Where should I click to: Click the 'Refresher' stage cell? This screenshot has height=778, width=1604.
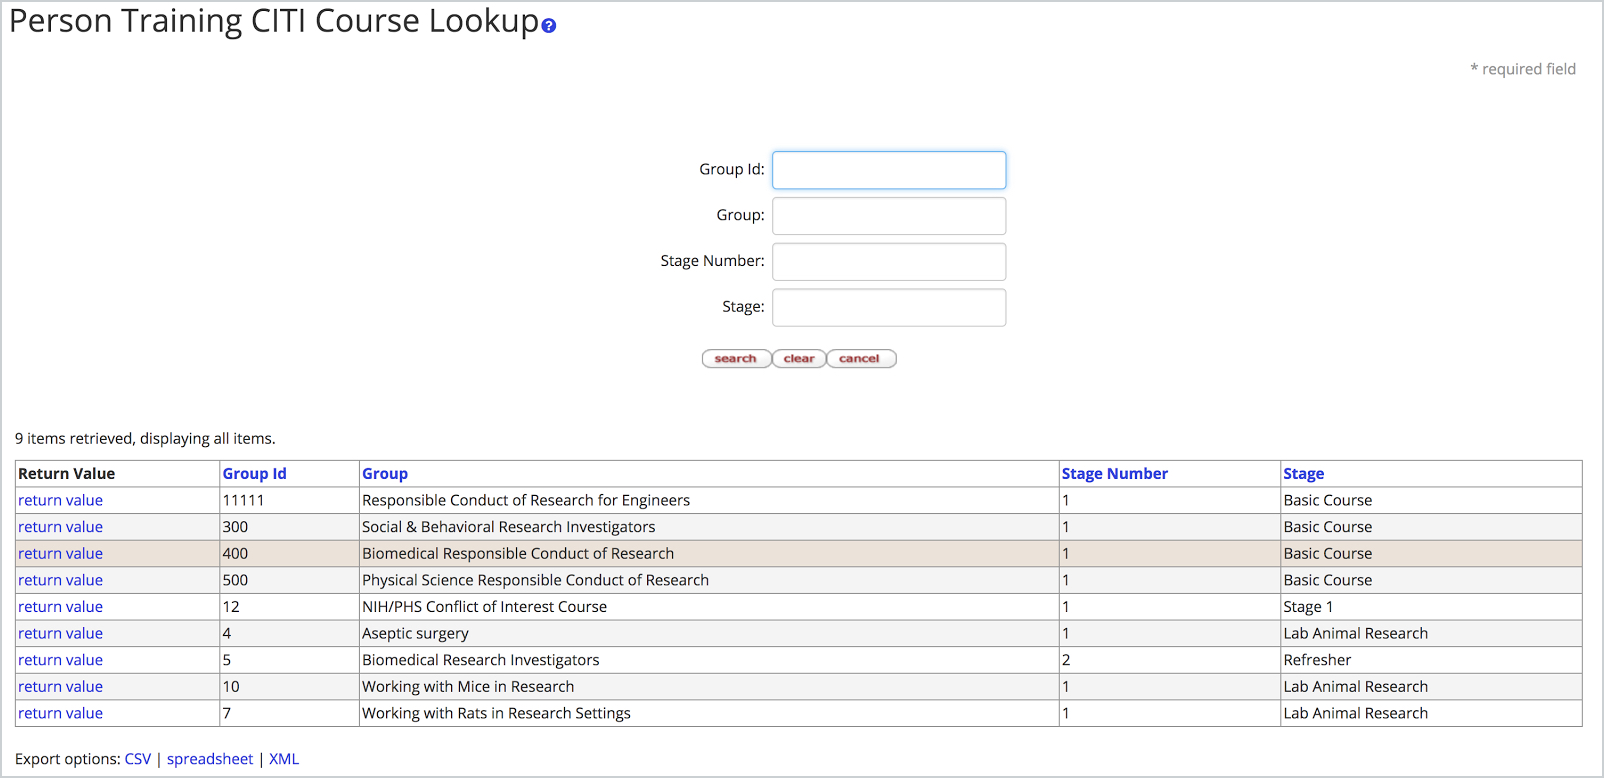[1431, 660]
